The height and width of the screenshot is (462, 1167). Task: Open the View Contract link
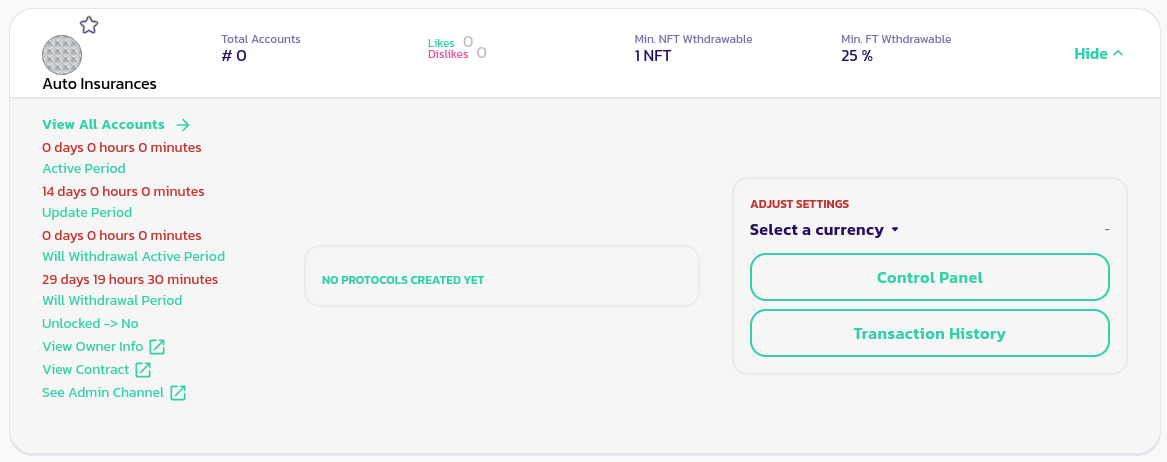click(x=86, y=370)
